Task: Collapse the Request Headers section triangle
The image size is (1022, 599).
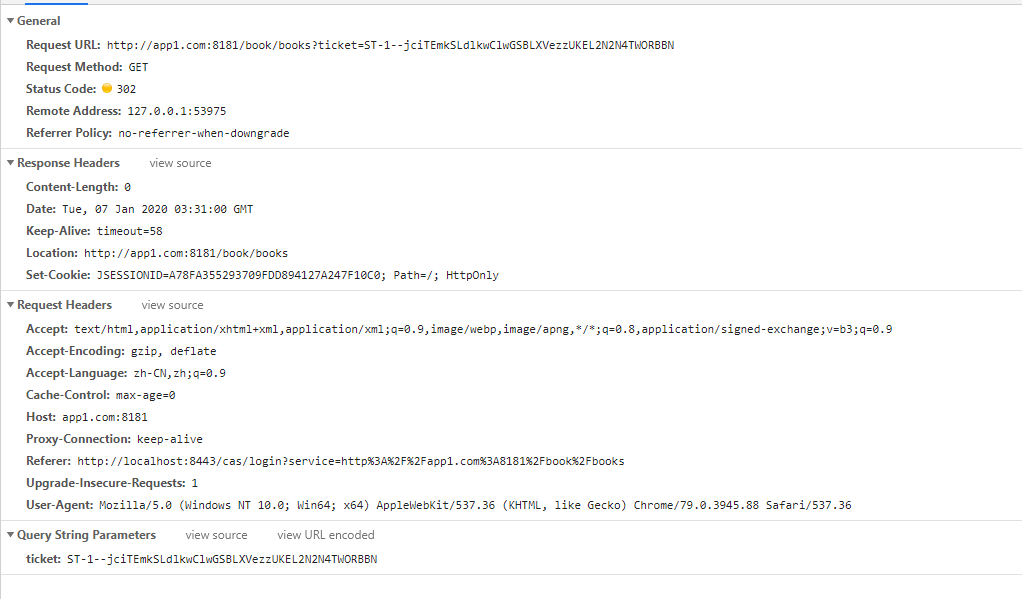Action: click(x=10, y=305)
